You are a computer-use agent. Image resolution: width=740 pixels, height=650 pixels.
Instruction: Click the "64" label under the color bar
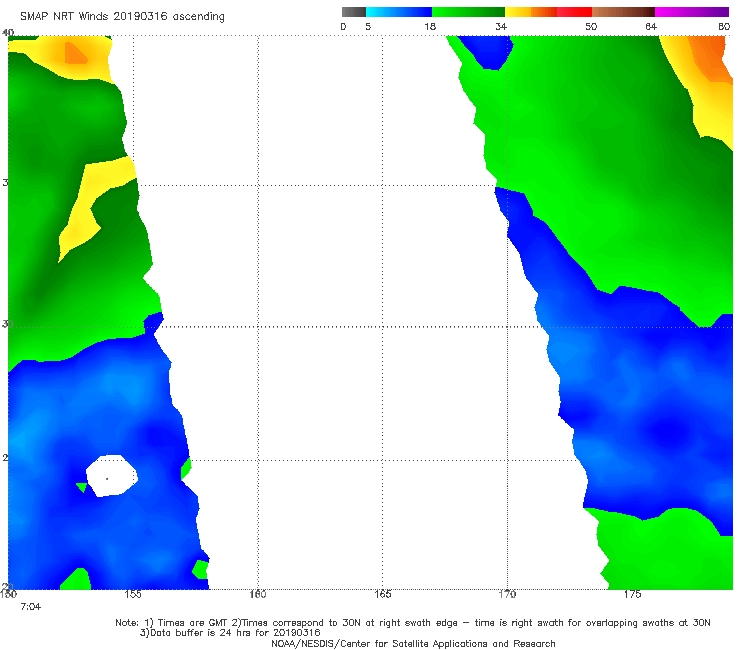(651, 27)
